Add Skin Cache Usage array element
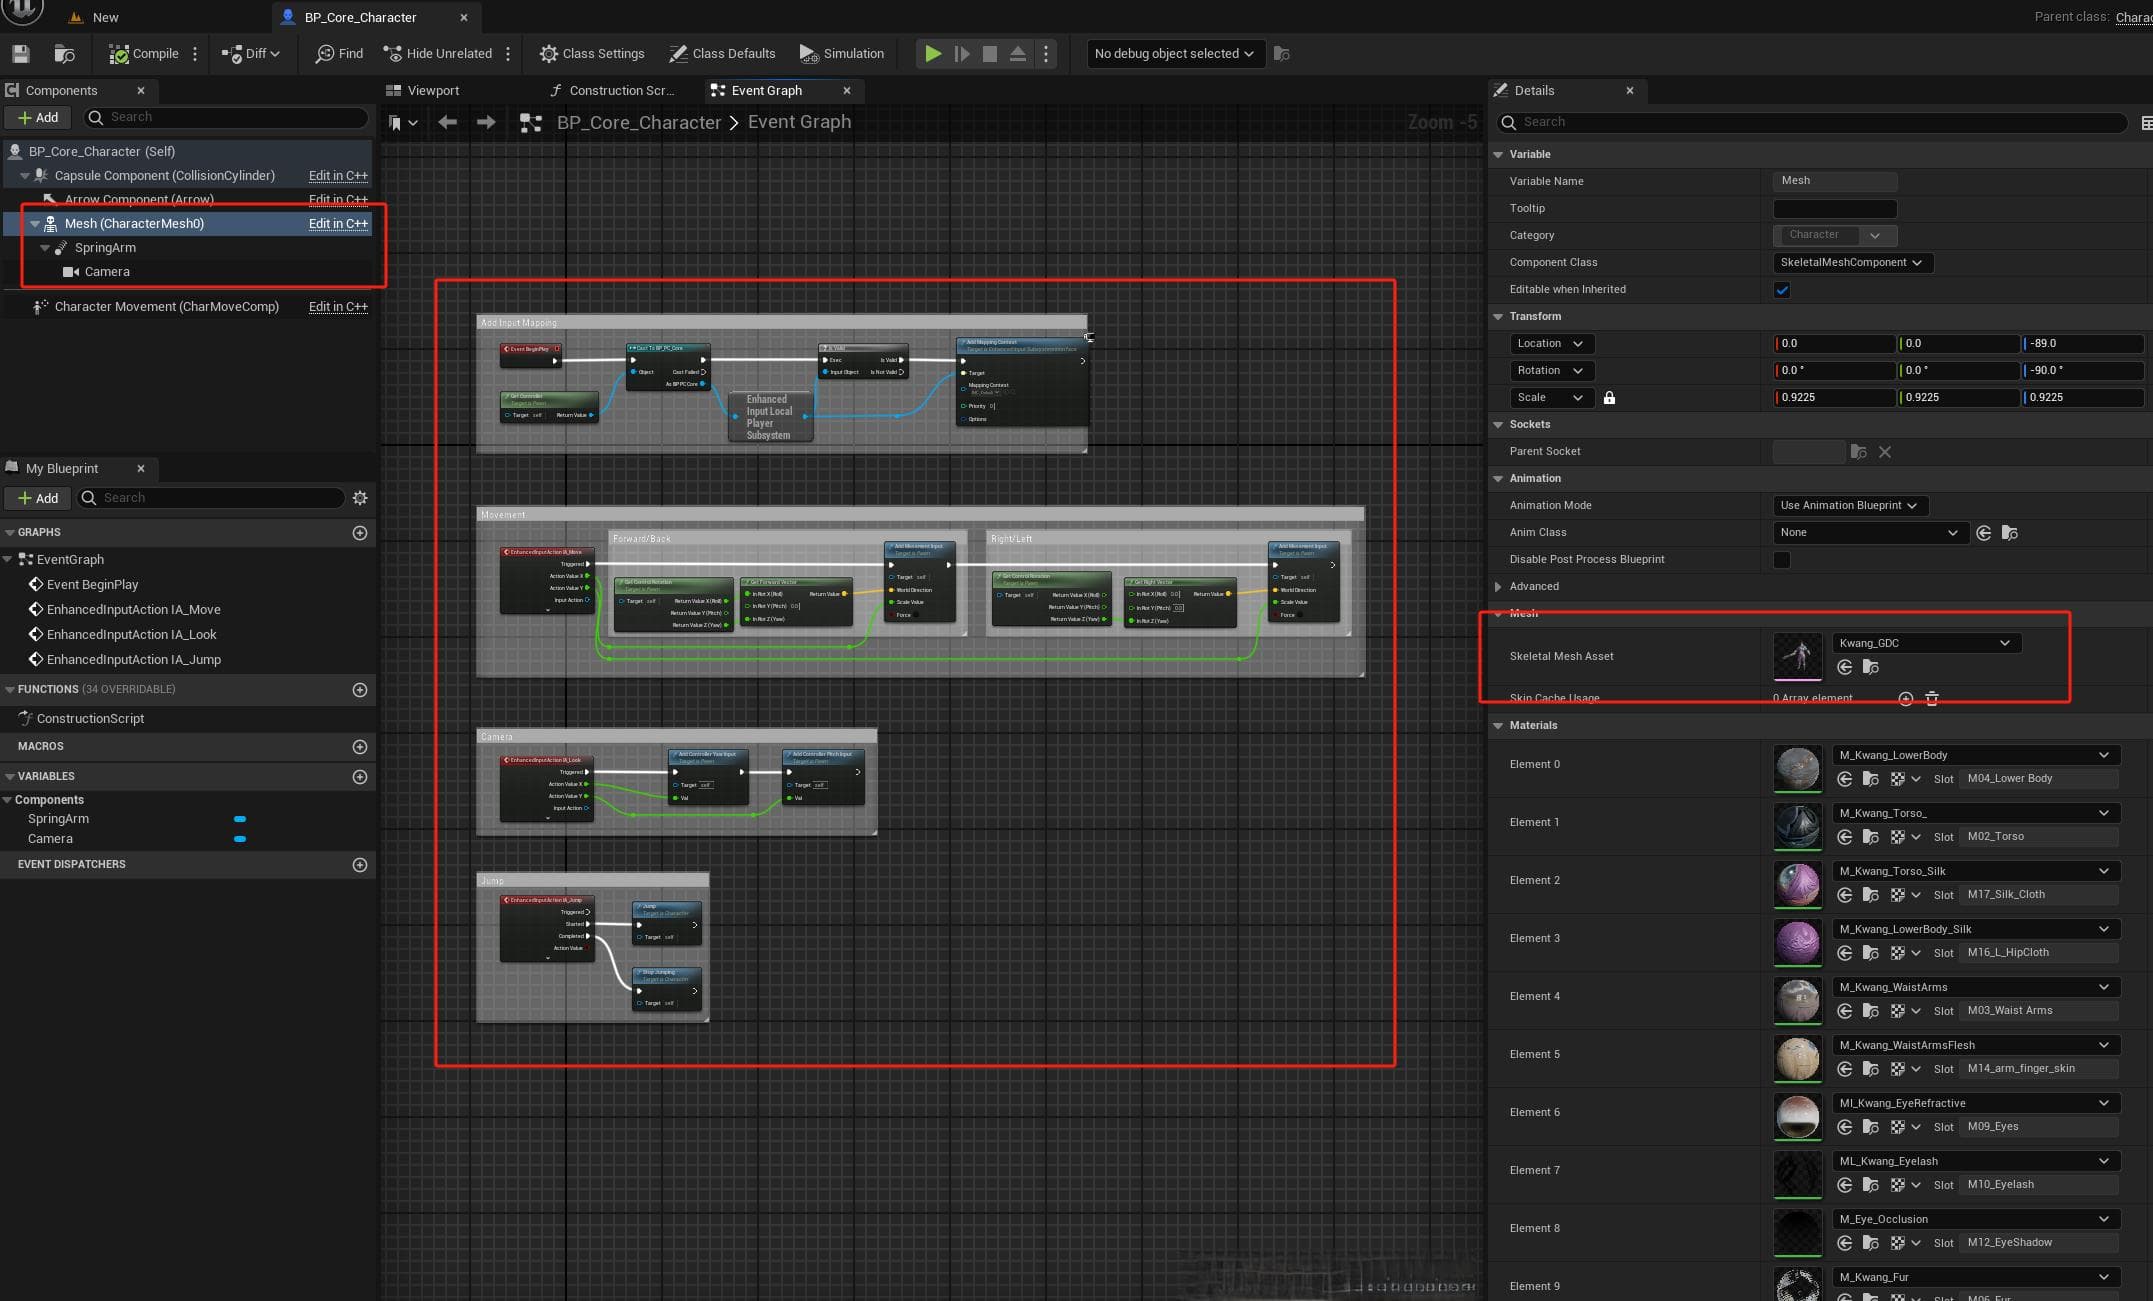The image size is (2153, 1301). click(1905, 699)
